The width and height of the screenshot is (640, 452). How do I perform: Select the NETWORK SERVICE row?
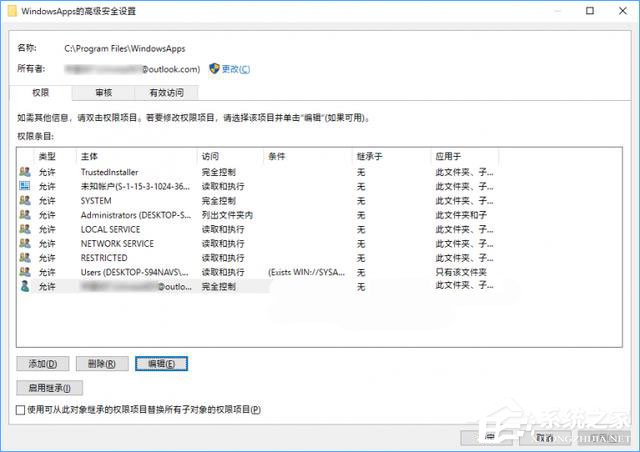pos(258,243)
